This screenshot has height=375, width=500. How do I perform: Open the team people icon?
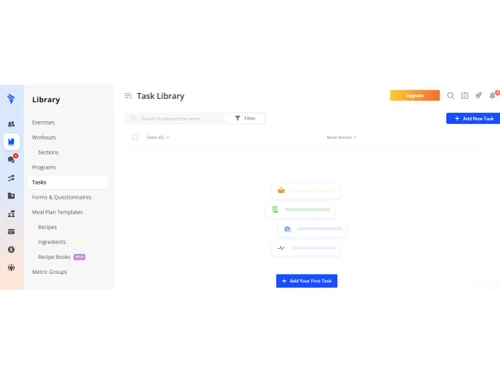(11, 268)
